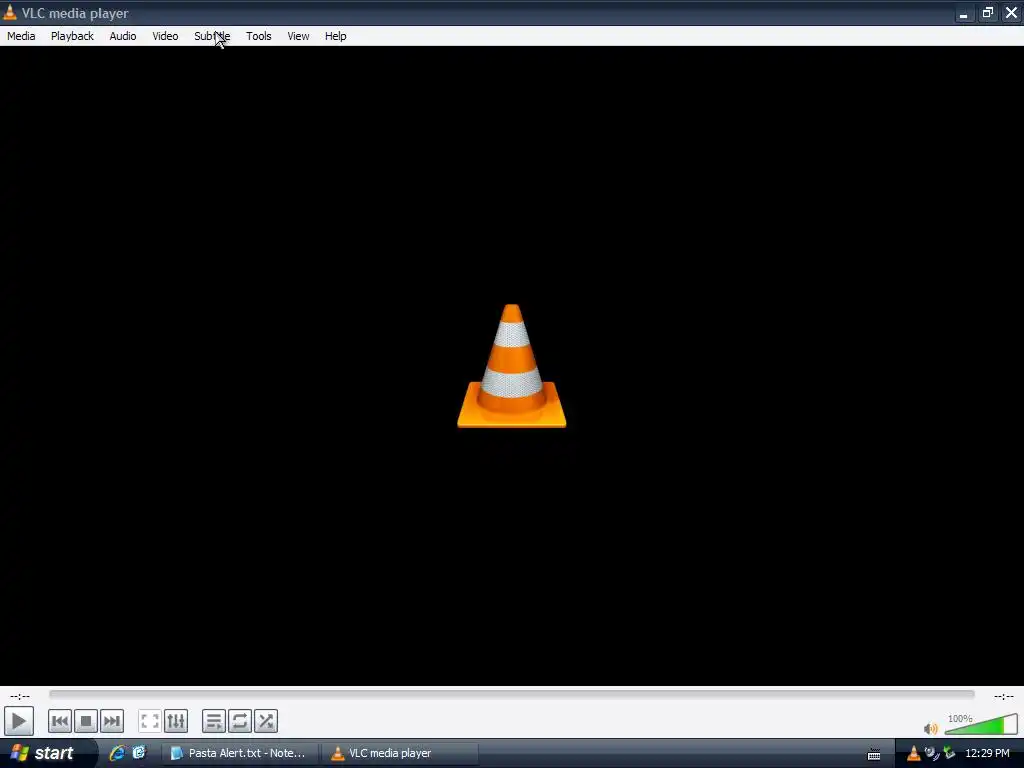Toggle fullscreen video mode
Image resolution: width=1024 pixels, height=768 pixels.
[x=150, y=721]
